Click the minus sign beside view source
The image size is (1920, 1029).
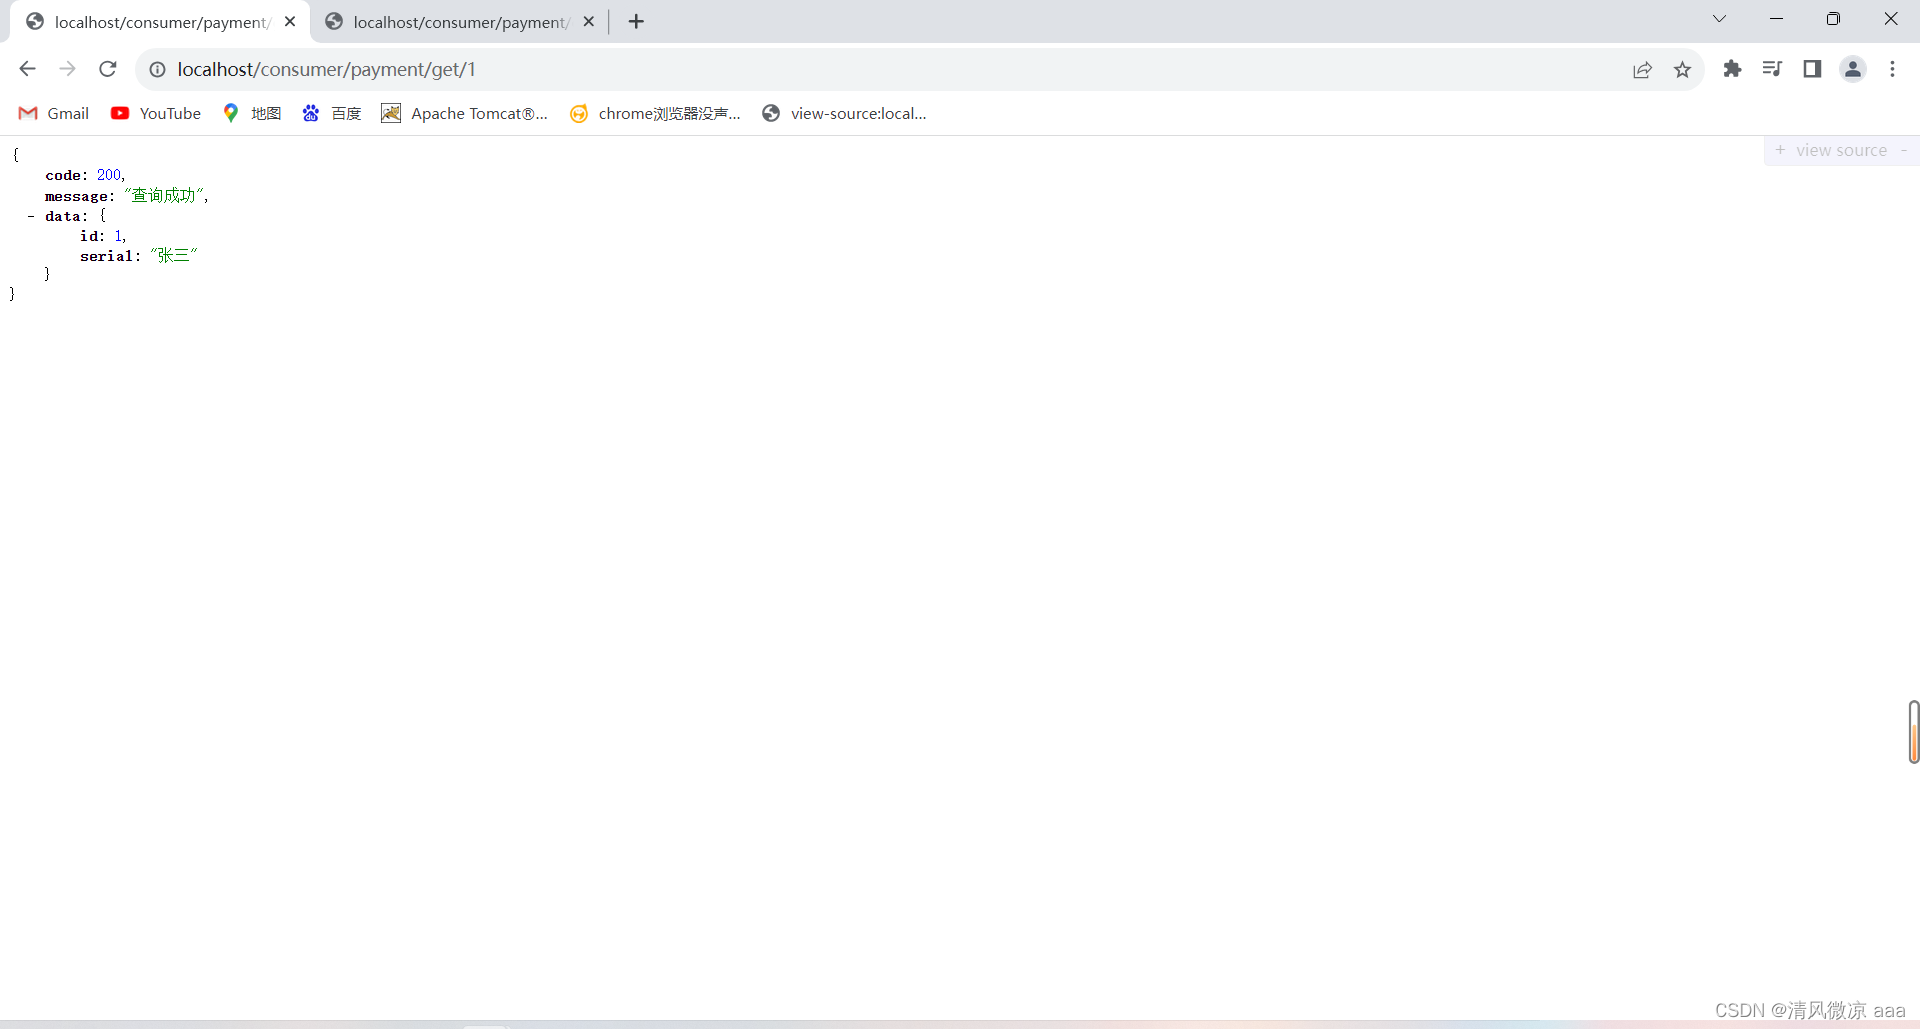point(1904,150)
